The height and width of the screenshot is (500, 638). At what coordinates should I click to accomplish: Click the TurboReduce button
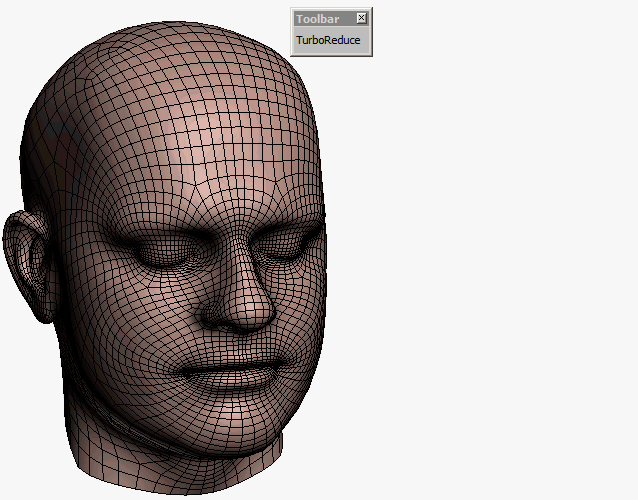pos(328,41)
